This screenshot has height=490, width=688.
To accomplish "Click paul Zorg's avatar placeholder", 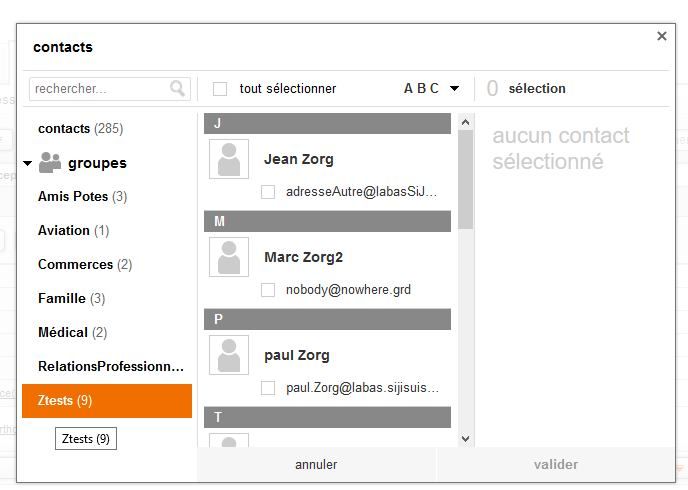I will click(x=229, y=356).
